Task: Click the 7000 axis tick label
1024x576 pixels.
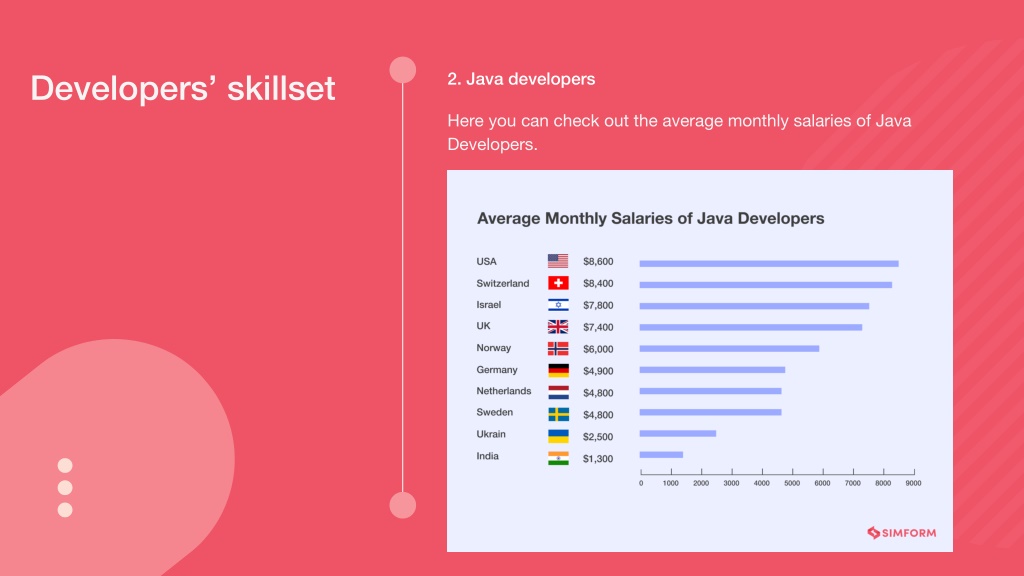Action: (x=853, y=483)
